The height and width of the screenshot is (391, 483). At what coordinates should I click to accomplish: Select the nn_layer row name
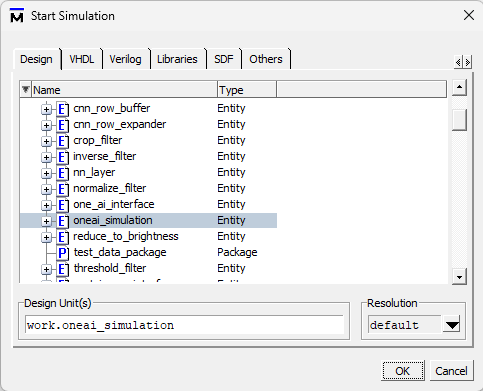[x=94, y=172]
